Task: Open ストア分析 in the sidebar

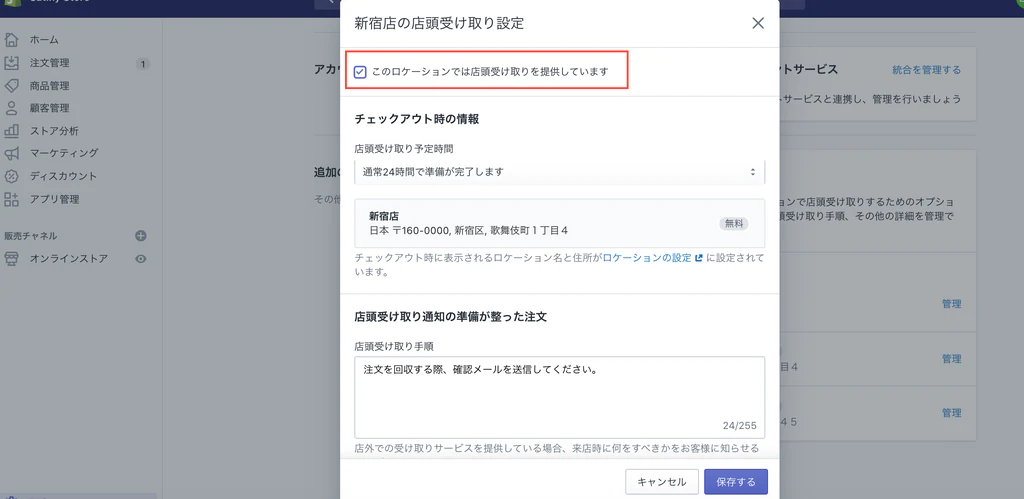Action: 54,131
